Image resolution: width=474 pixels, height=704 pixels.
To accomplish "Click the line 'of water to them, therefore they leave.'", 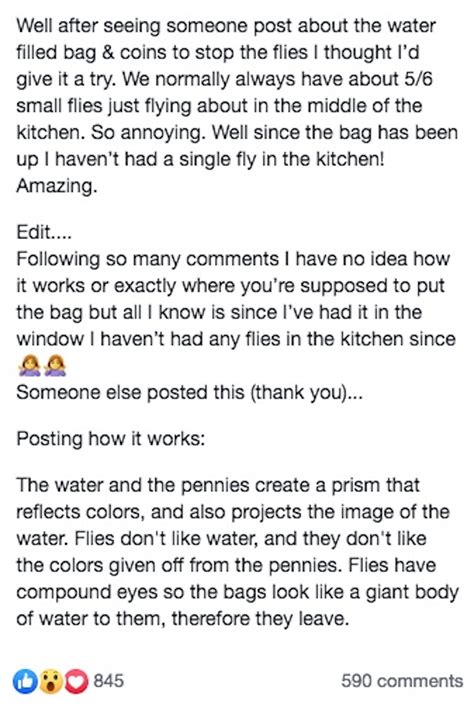I will (x=183, y=619).
